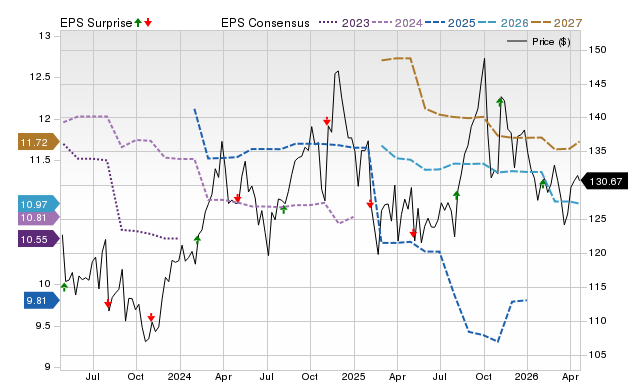Click the 140 label on the price axis

[x=597, y=117]
